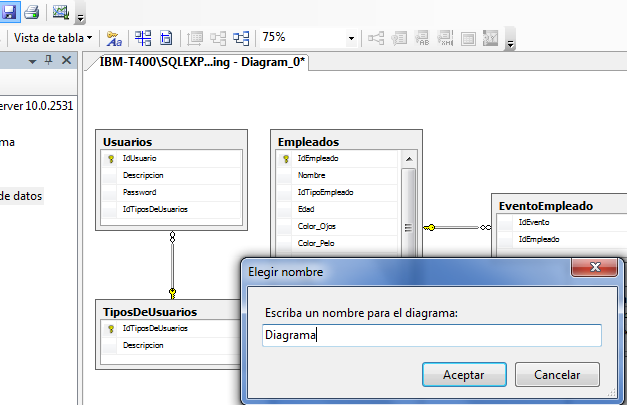Image resolution: width=627 pixels, height=405 pixels.
Task: Click the manage indexes and keys icon
Action: pyautogui.click(x=399, y=38)
